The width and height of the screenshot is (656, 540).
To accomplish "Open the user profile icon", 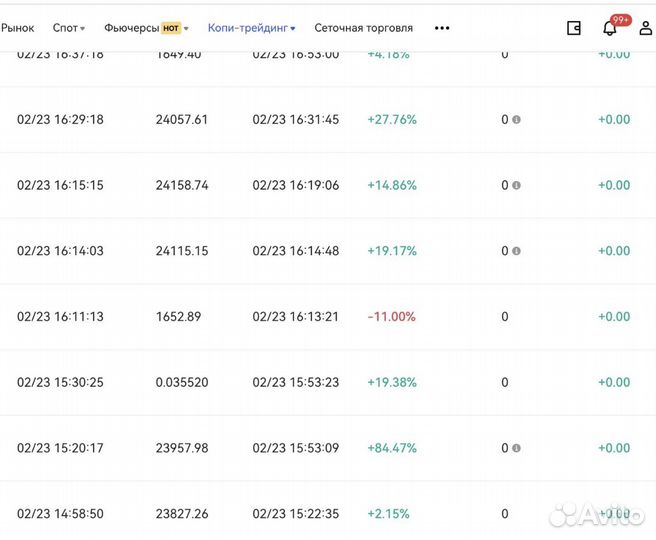I will click(646, 28).
